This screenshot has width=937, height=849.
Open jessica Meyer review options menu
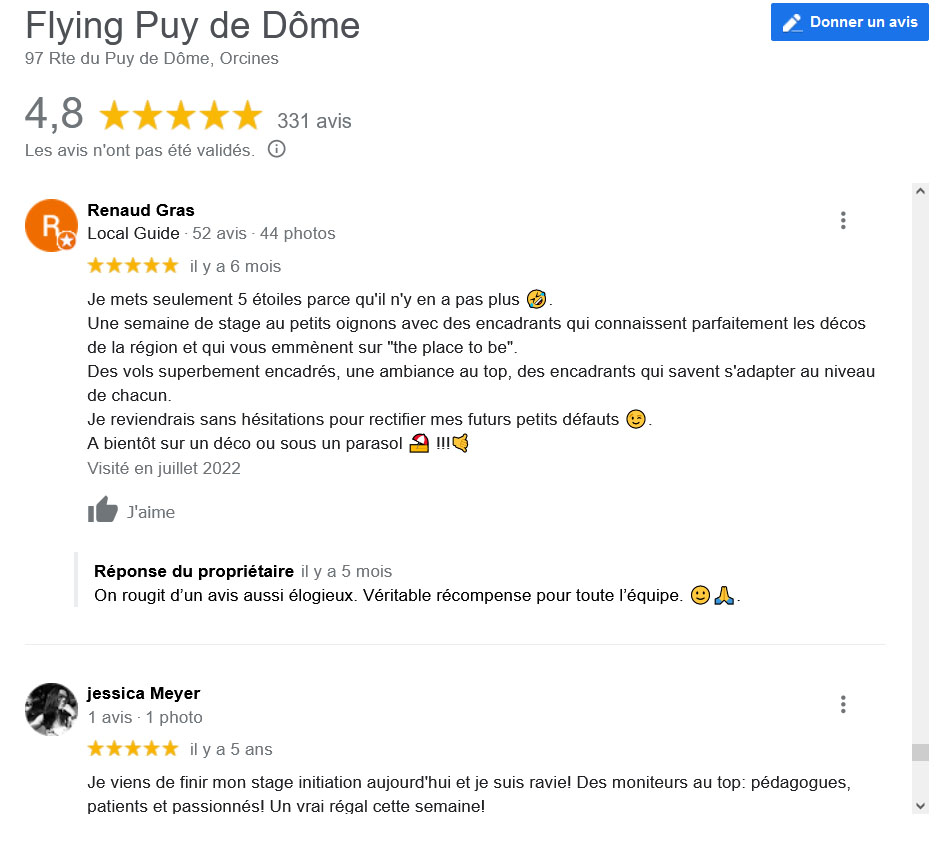tap(843, 704)
